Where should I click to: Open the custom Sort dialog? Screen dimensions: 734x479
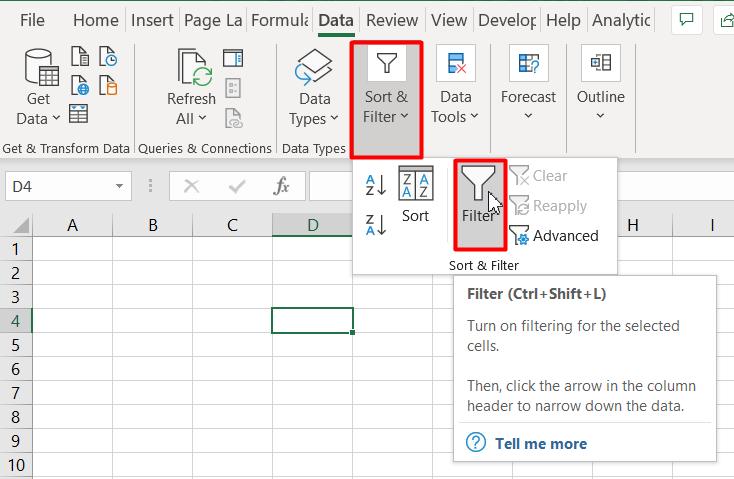tap(415, 195)
